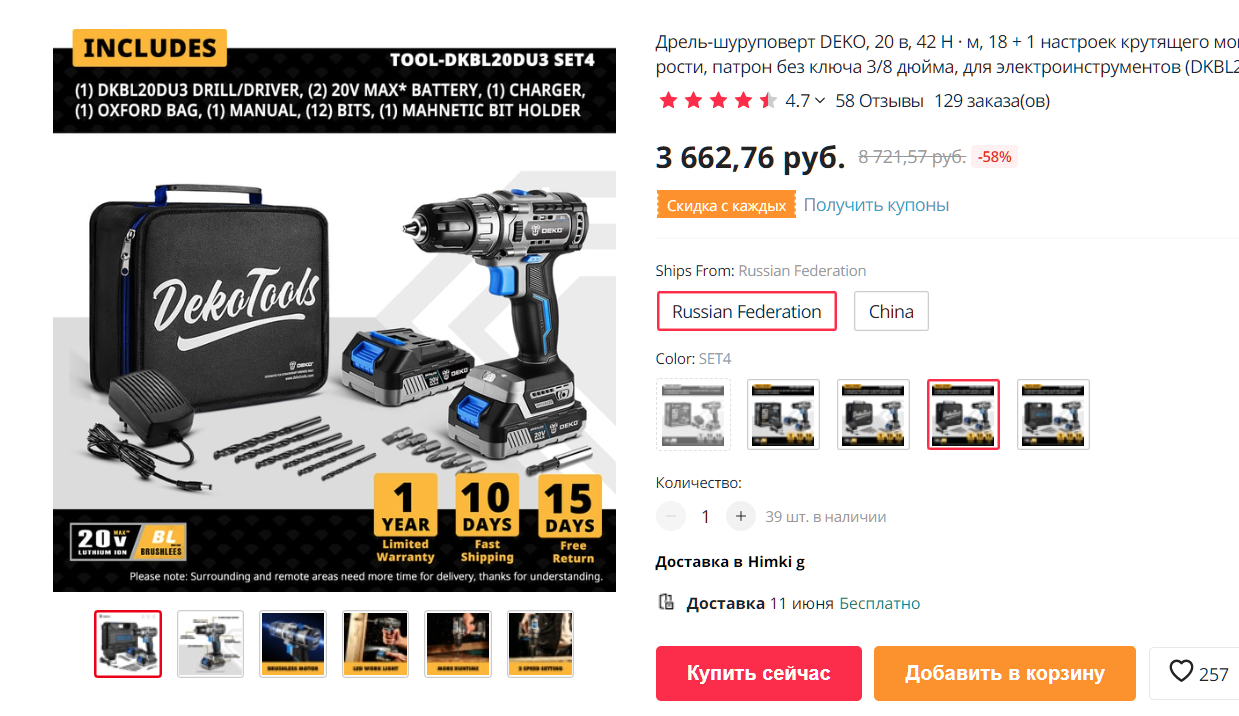Click the delivery box icon near Доставка
This screenshot has width=1239, height=716.
tap(666, 602)
